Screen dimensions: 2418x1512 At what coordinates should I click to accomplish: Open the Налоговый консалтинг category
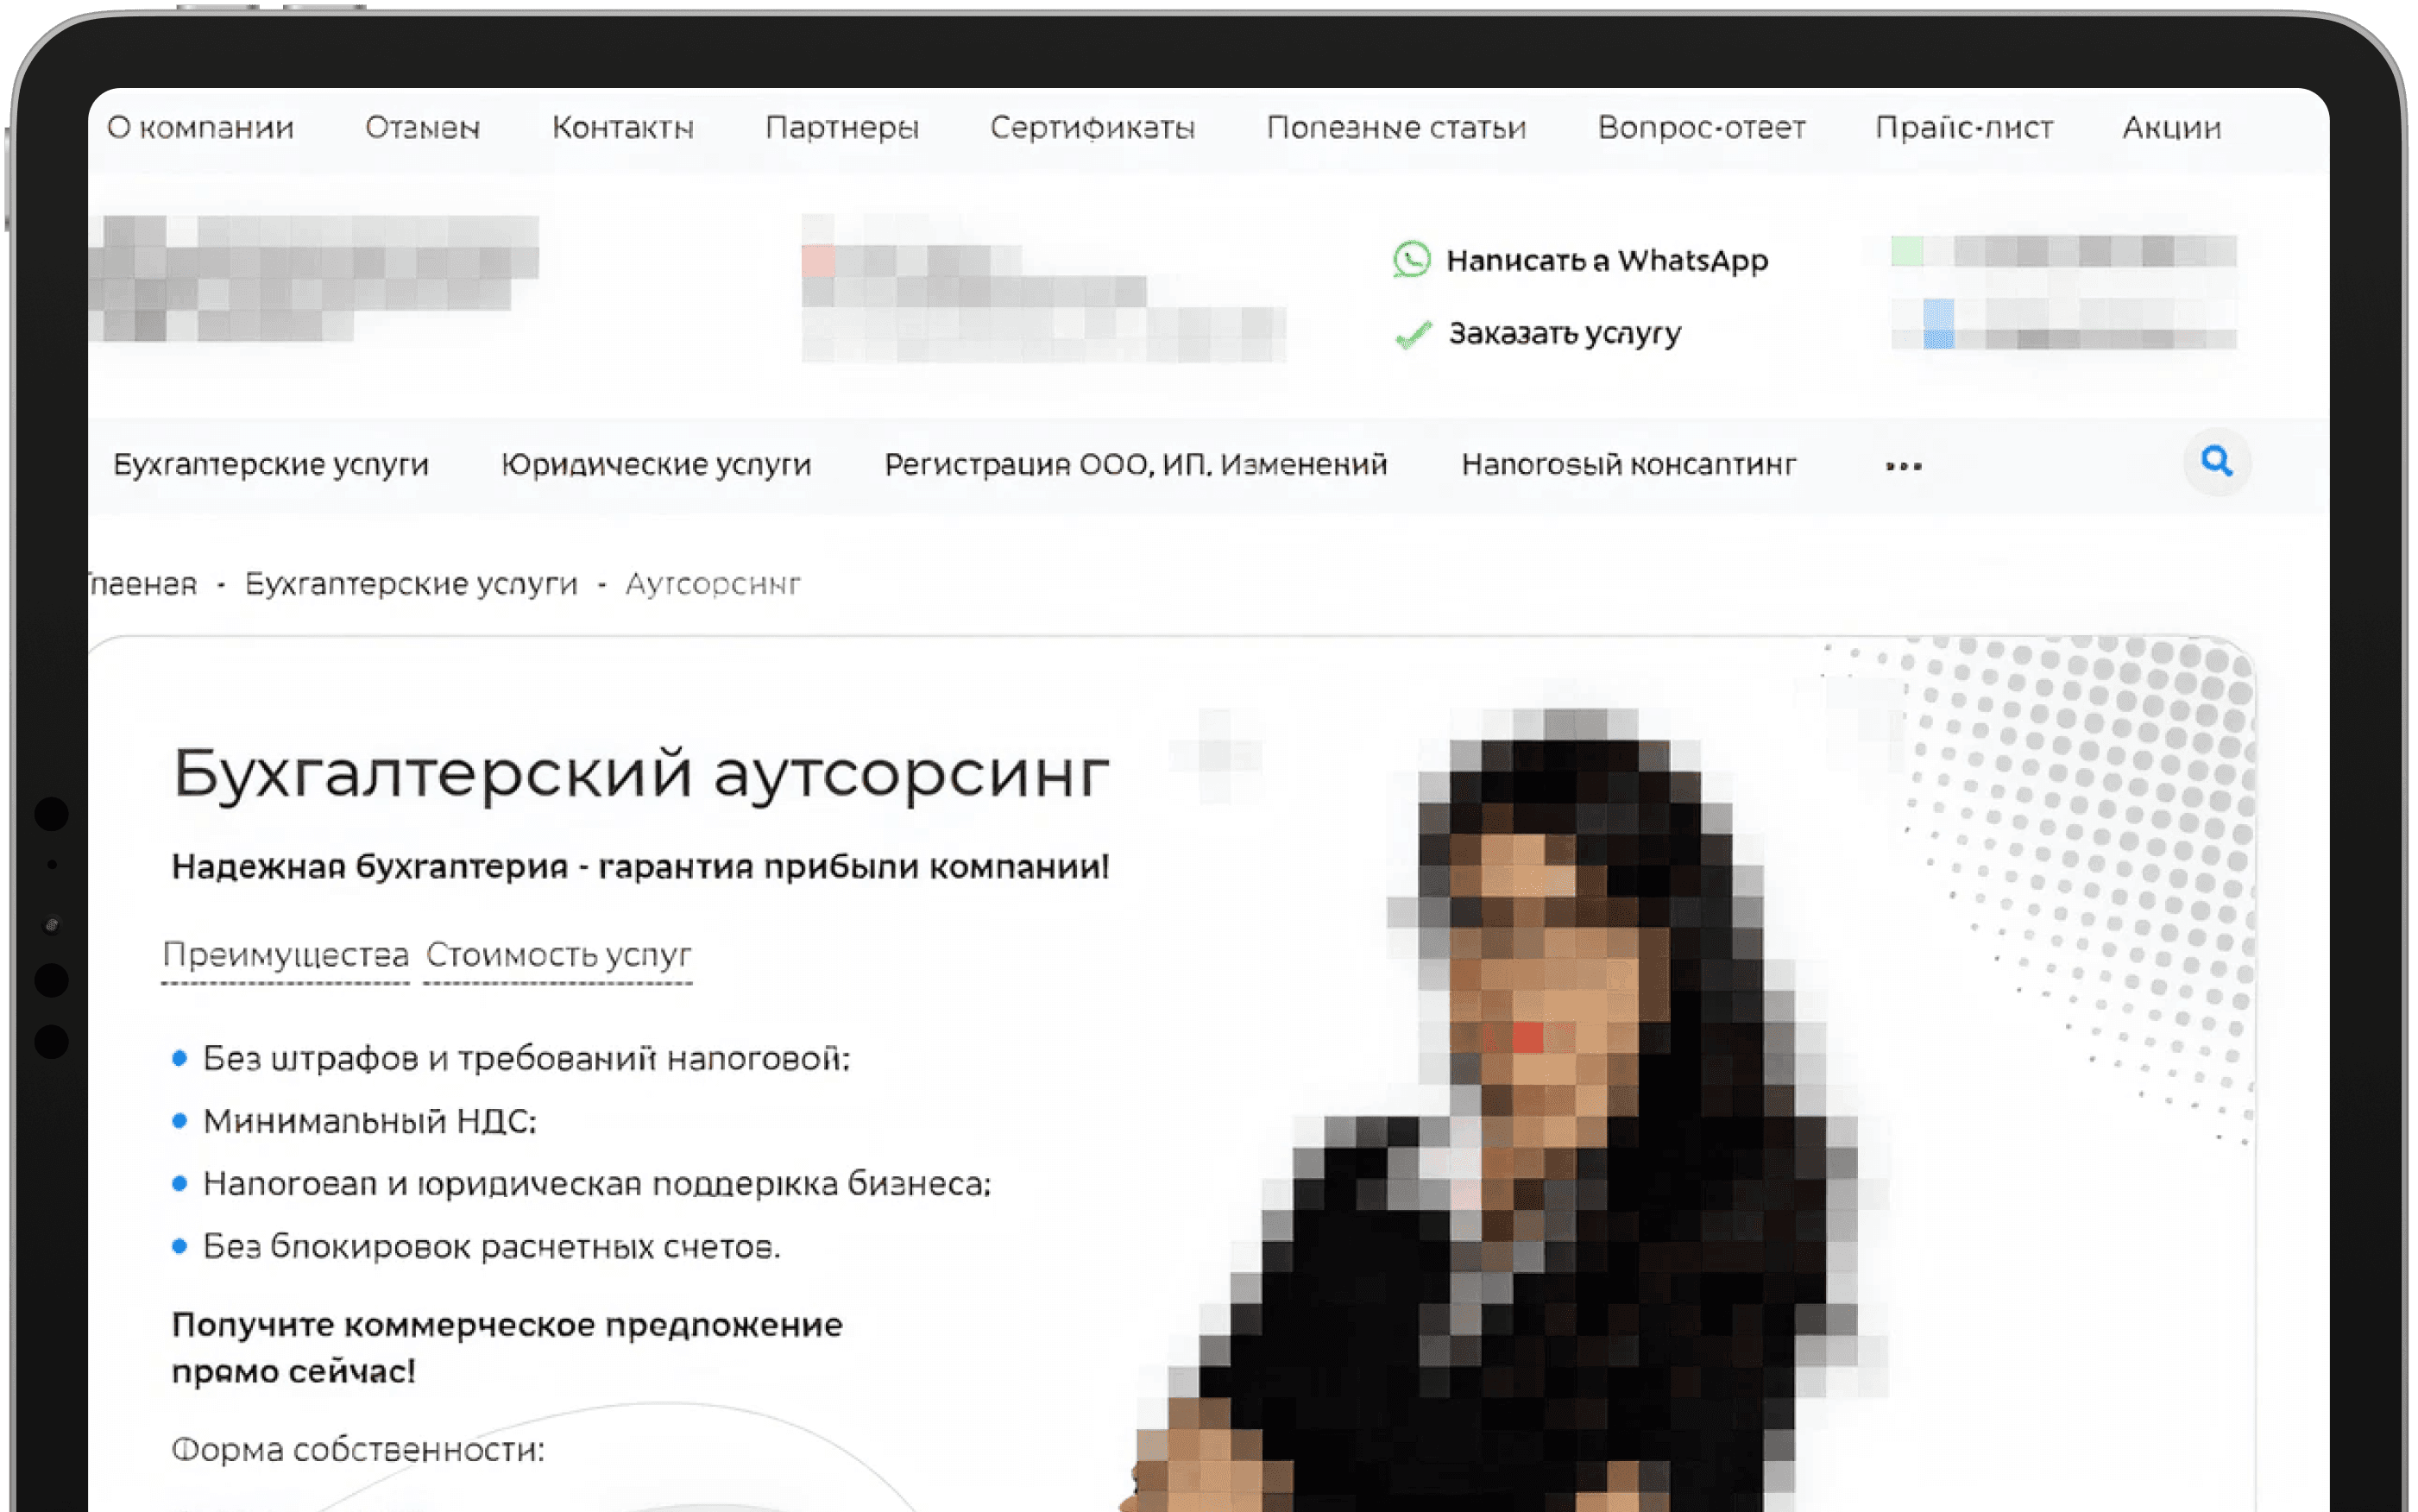[x=1629, y=464]
